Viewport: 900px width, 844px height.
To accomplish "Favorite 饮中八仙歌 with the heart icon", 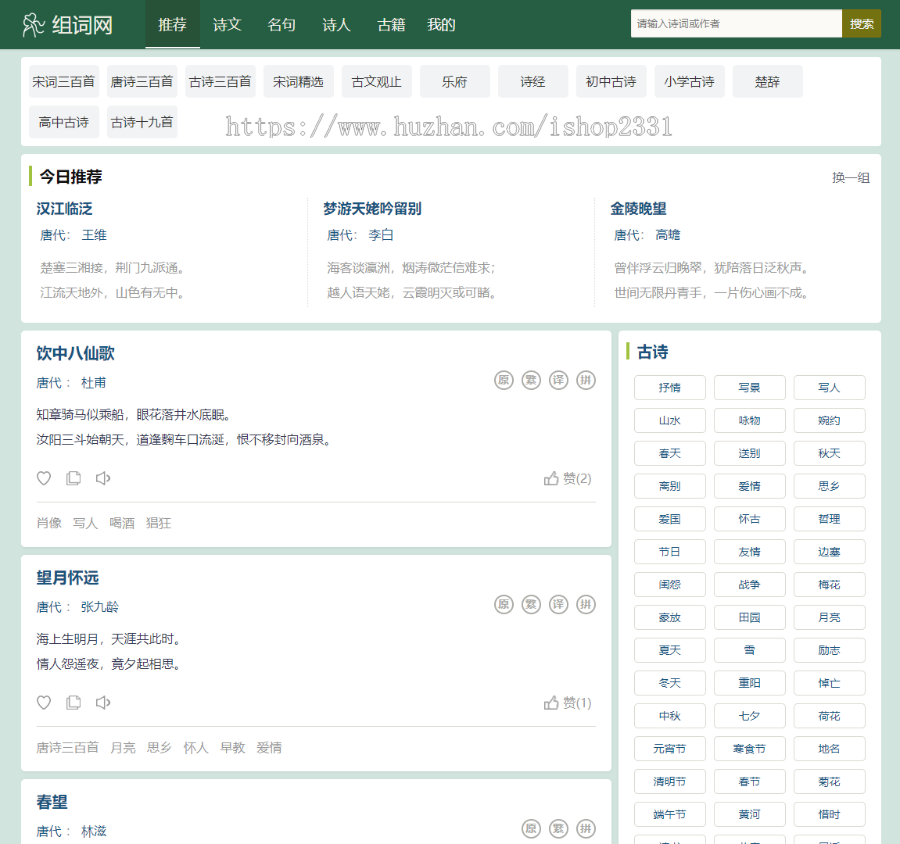I will [44, 478].
